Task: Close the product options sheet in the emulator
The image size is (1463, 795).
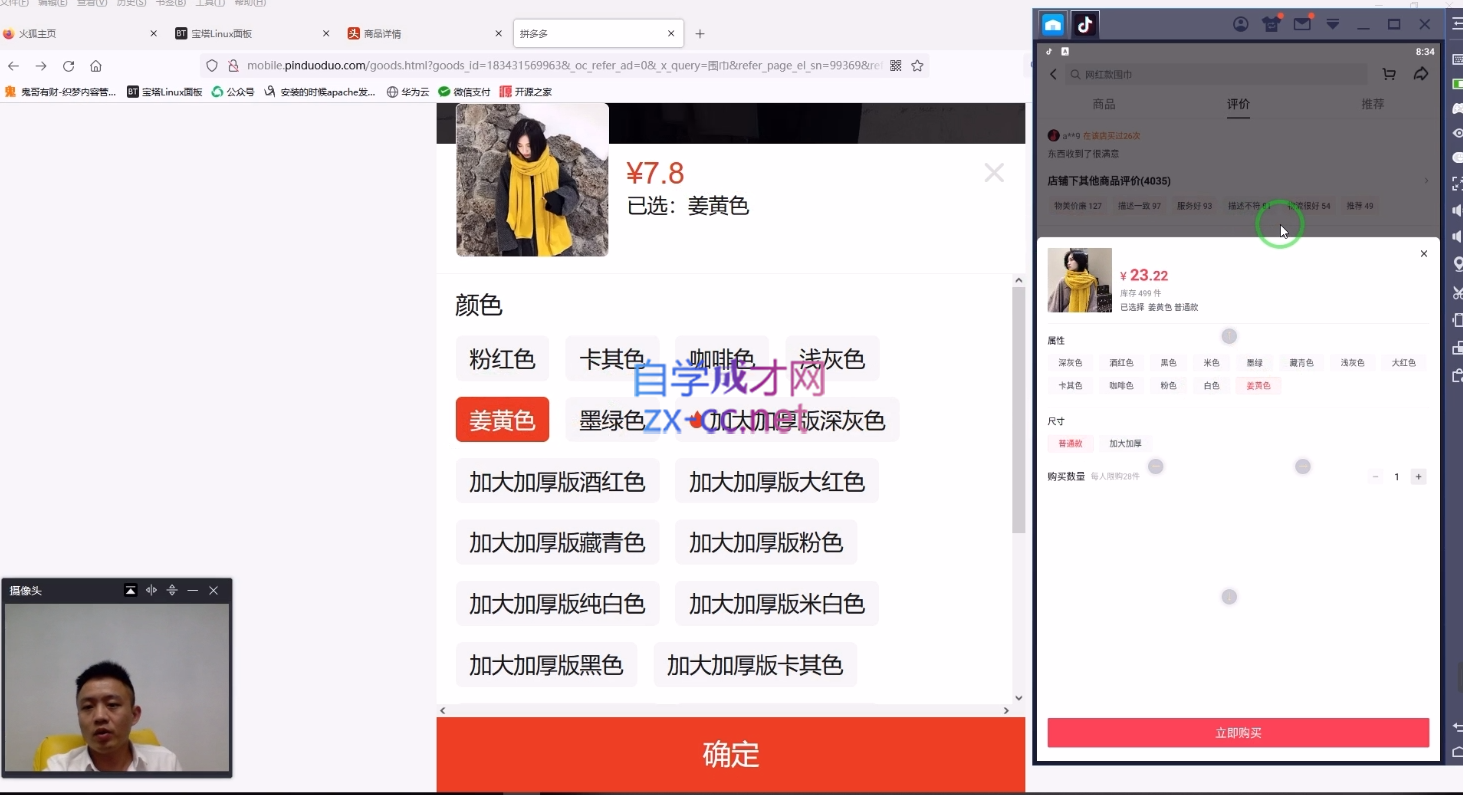Action: click(x=1424, y=254)
